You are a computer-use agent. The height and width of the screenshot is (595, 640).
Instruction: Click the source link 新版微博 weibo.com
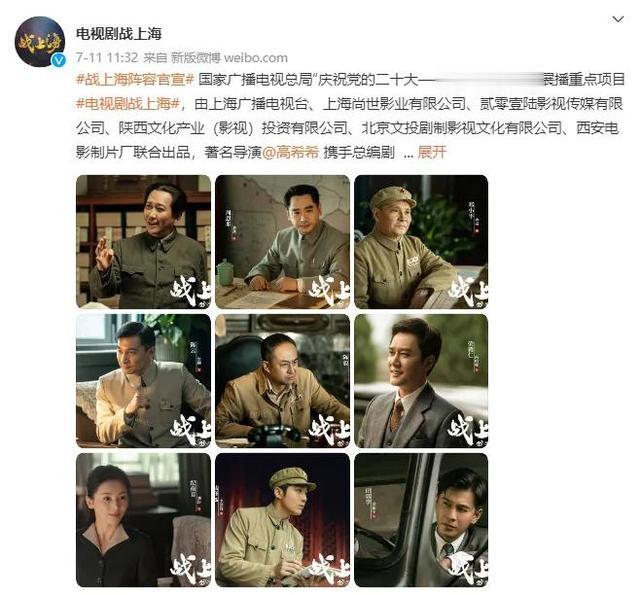[x=229, y=58]
